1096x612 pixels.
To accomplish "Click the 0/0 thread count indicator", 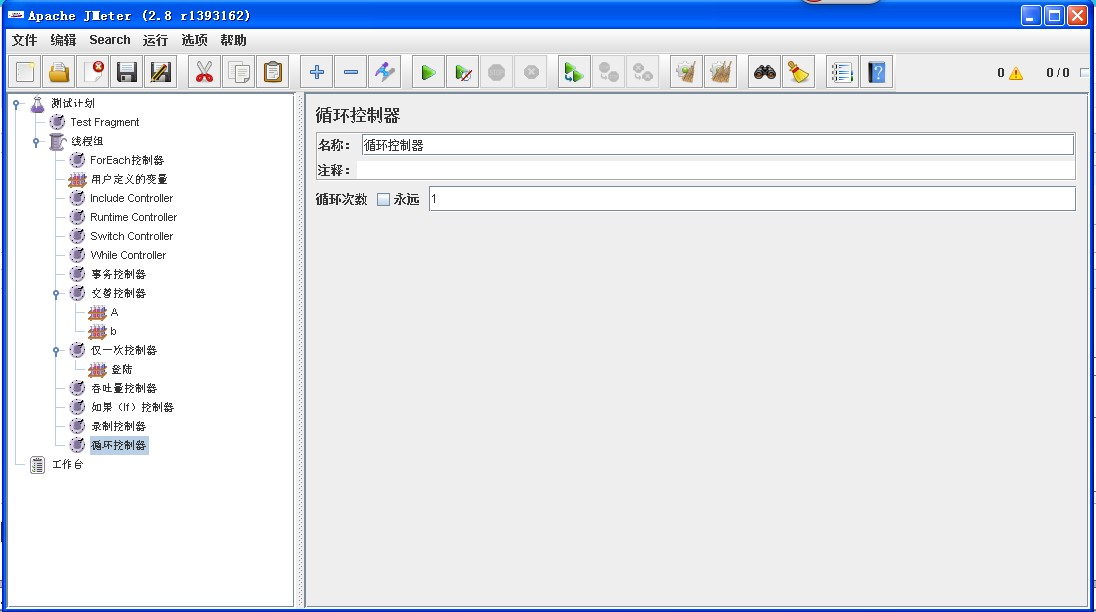I will point(1058,73).
